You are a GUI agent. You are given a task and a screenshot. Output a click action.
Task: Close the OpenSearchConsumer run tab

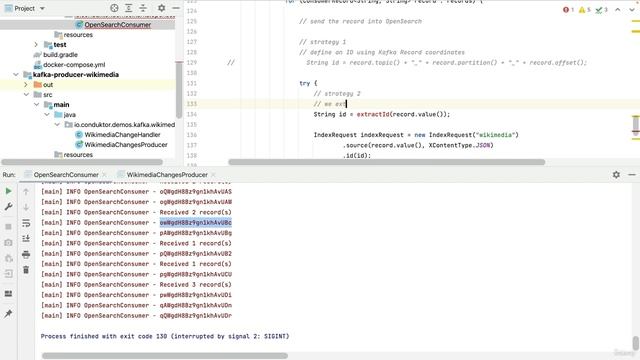104,175
